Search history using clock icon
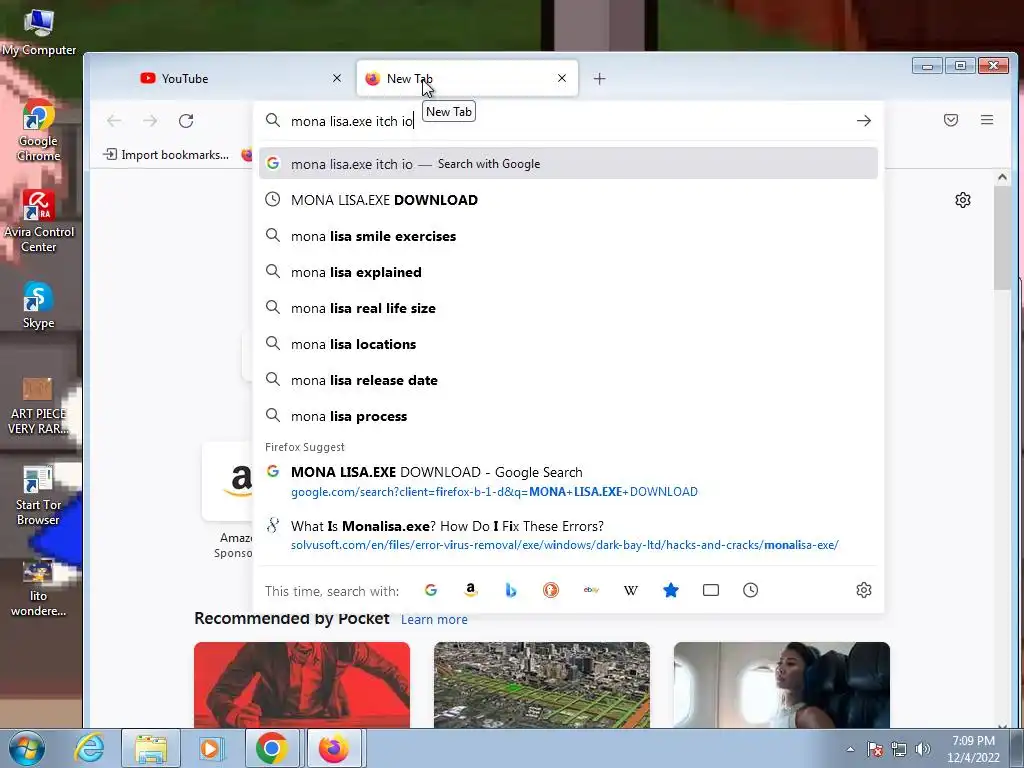Screen dimensions: 1024x768 pos(750,590)
